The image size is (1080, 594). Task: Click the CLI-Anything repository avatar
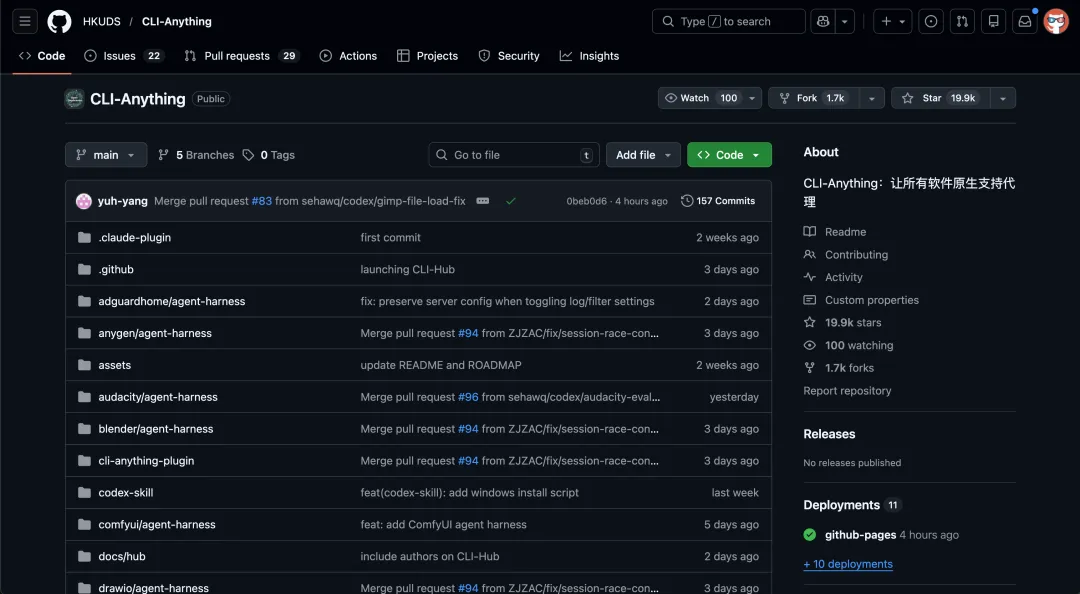(74, 99)
